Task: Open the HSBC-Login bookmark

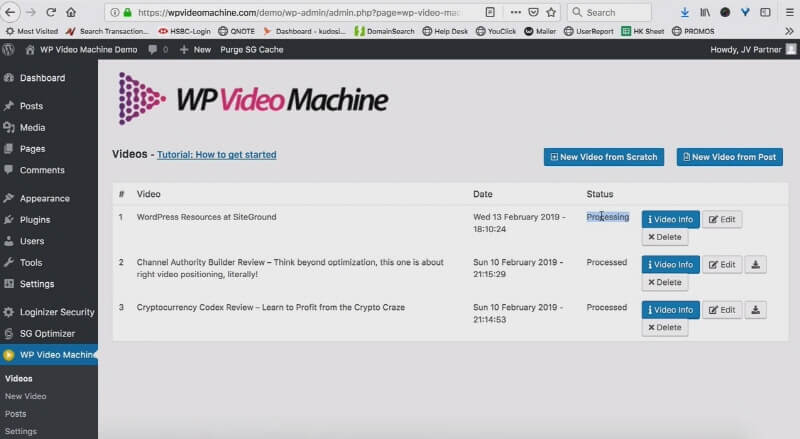Action: 184,31
